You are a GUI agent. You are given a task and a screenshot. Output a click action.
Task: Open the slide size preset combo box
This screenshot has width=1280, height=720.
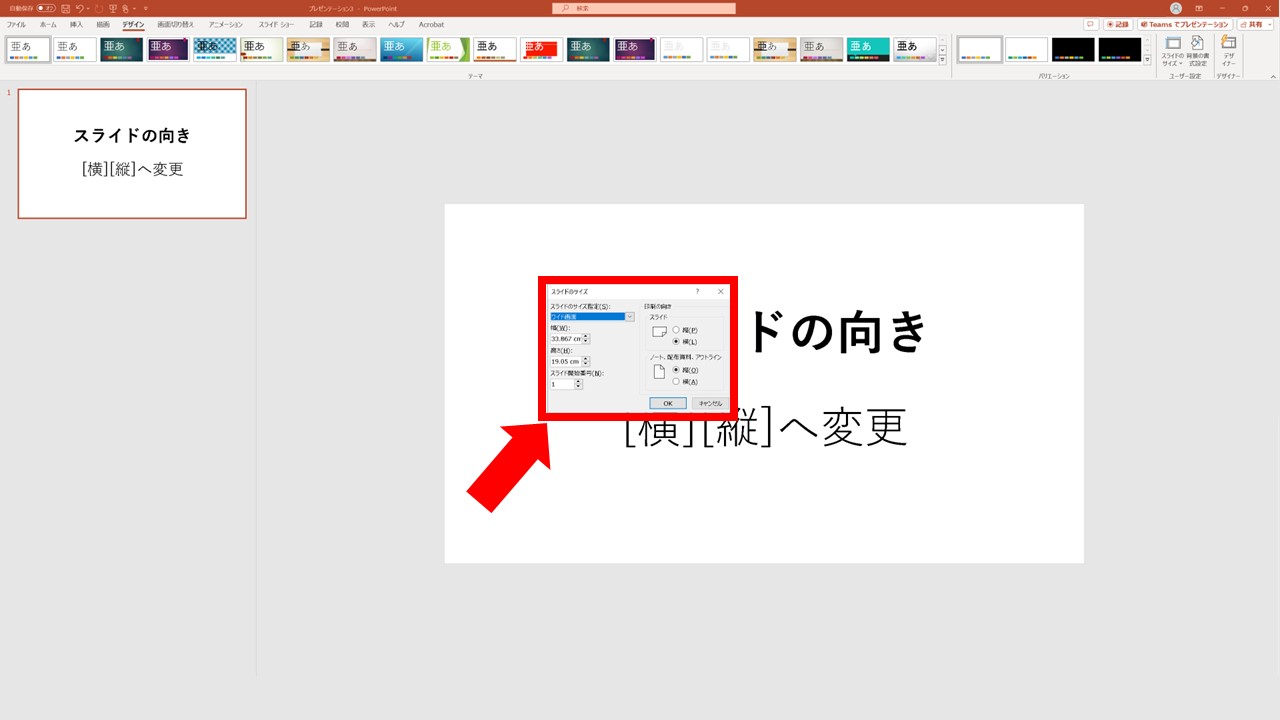point(592,317)
